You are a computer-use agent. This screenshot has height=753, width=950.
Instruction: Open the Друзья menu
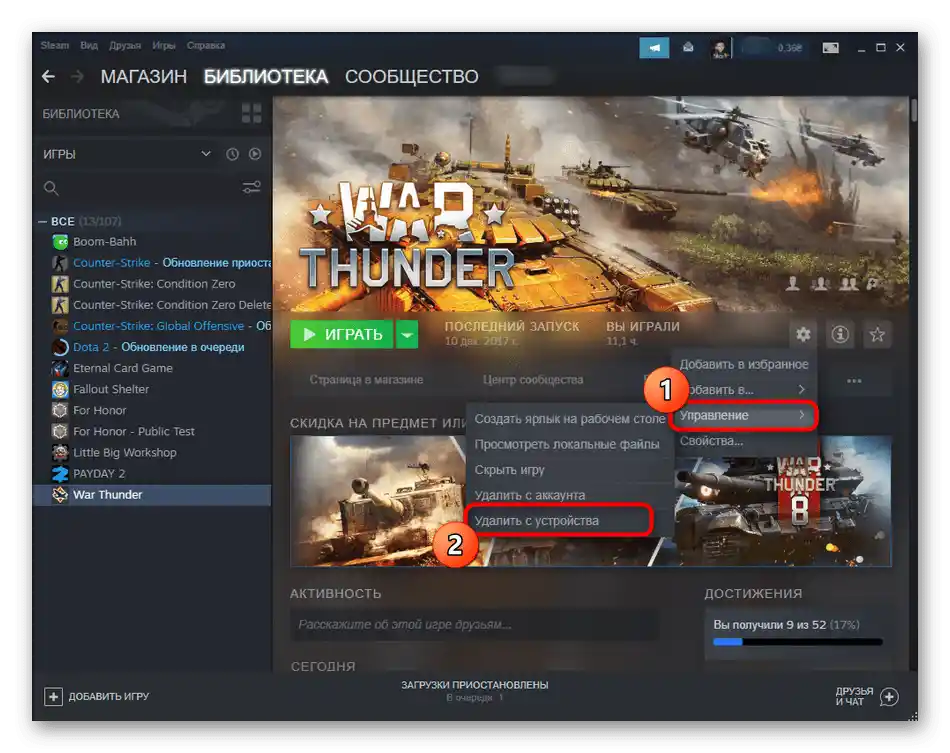coord(125,45)
